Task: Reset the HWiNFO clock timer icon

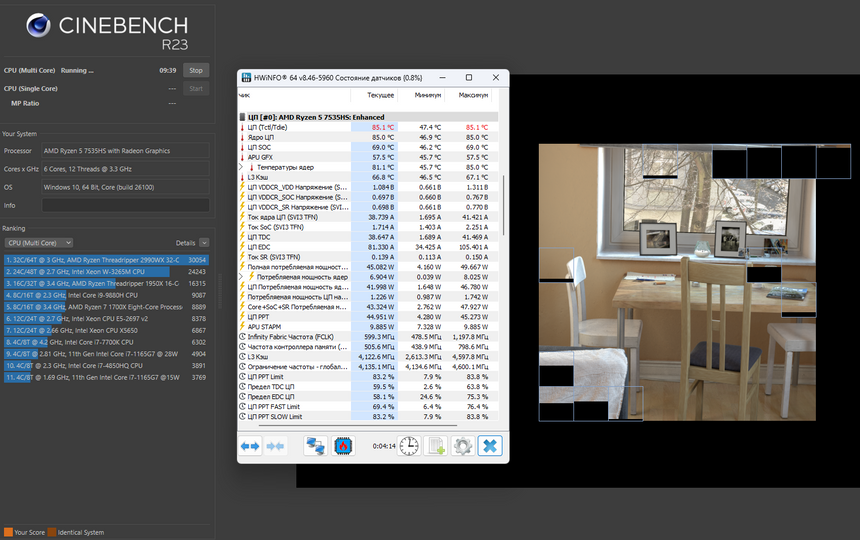Action: (x=409, y=446)
